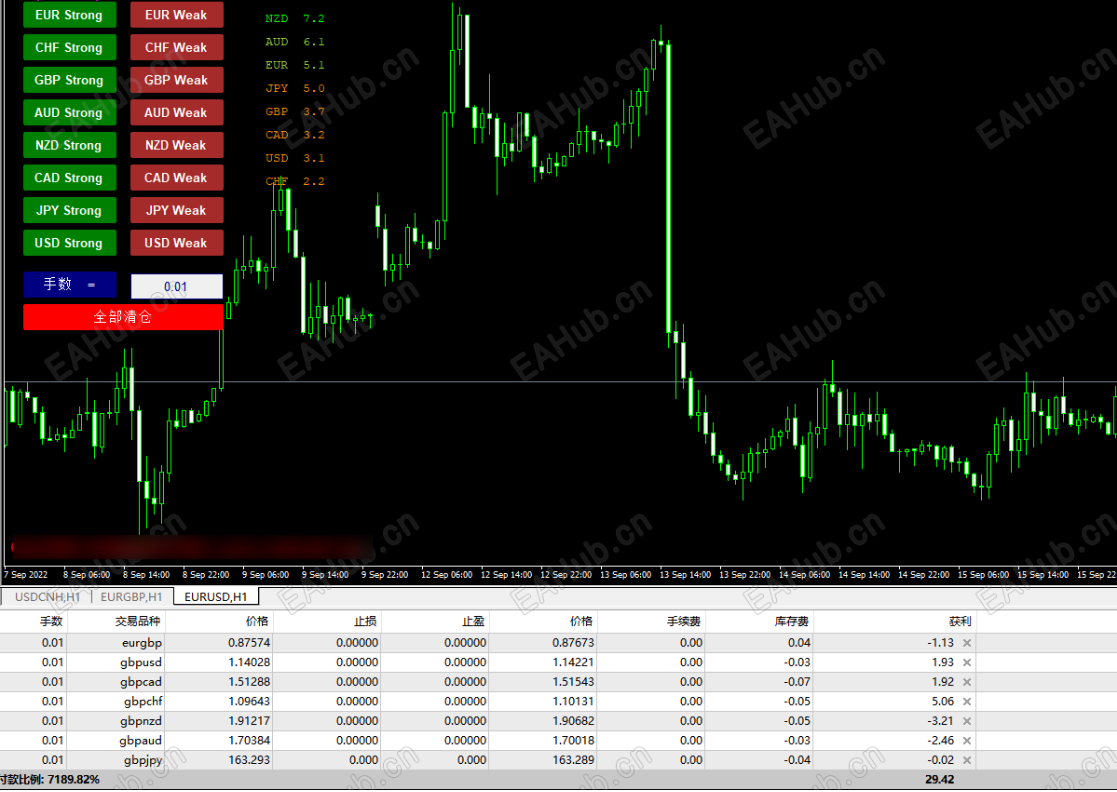Image resolution: width=1117 pixels, height=792 pixels.
Task: Close the gbpcad position X icon
Action: pyautogui.click(x=967, y=682)
